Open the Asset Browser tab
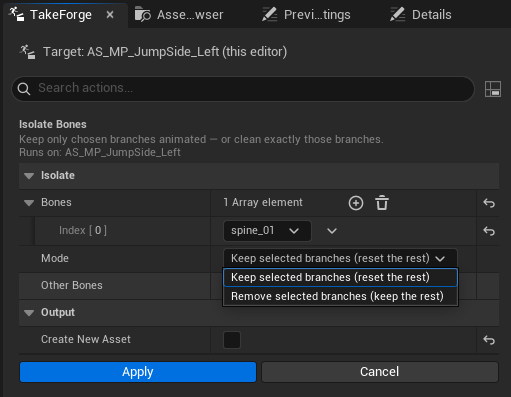Screen dimensions: 511x397 pos(179,15)
